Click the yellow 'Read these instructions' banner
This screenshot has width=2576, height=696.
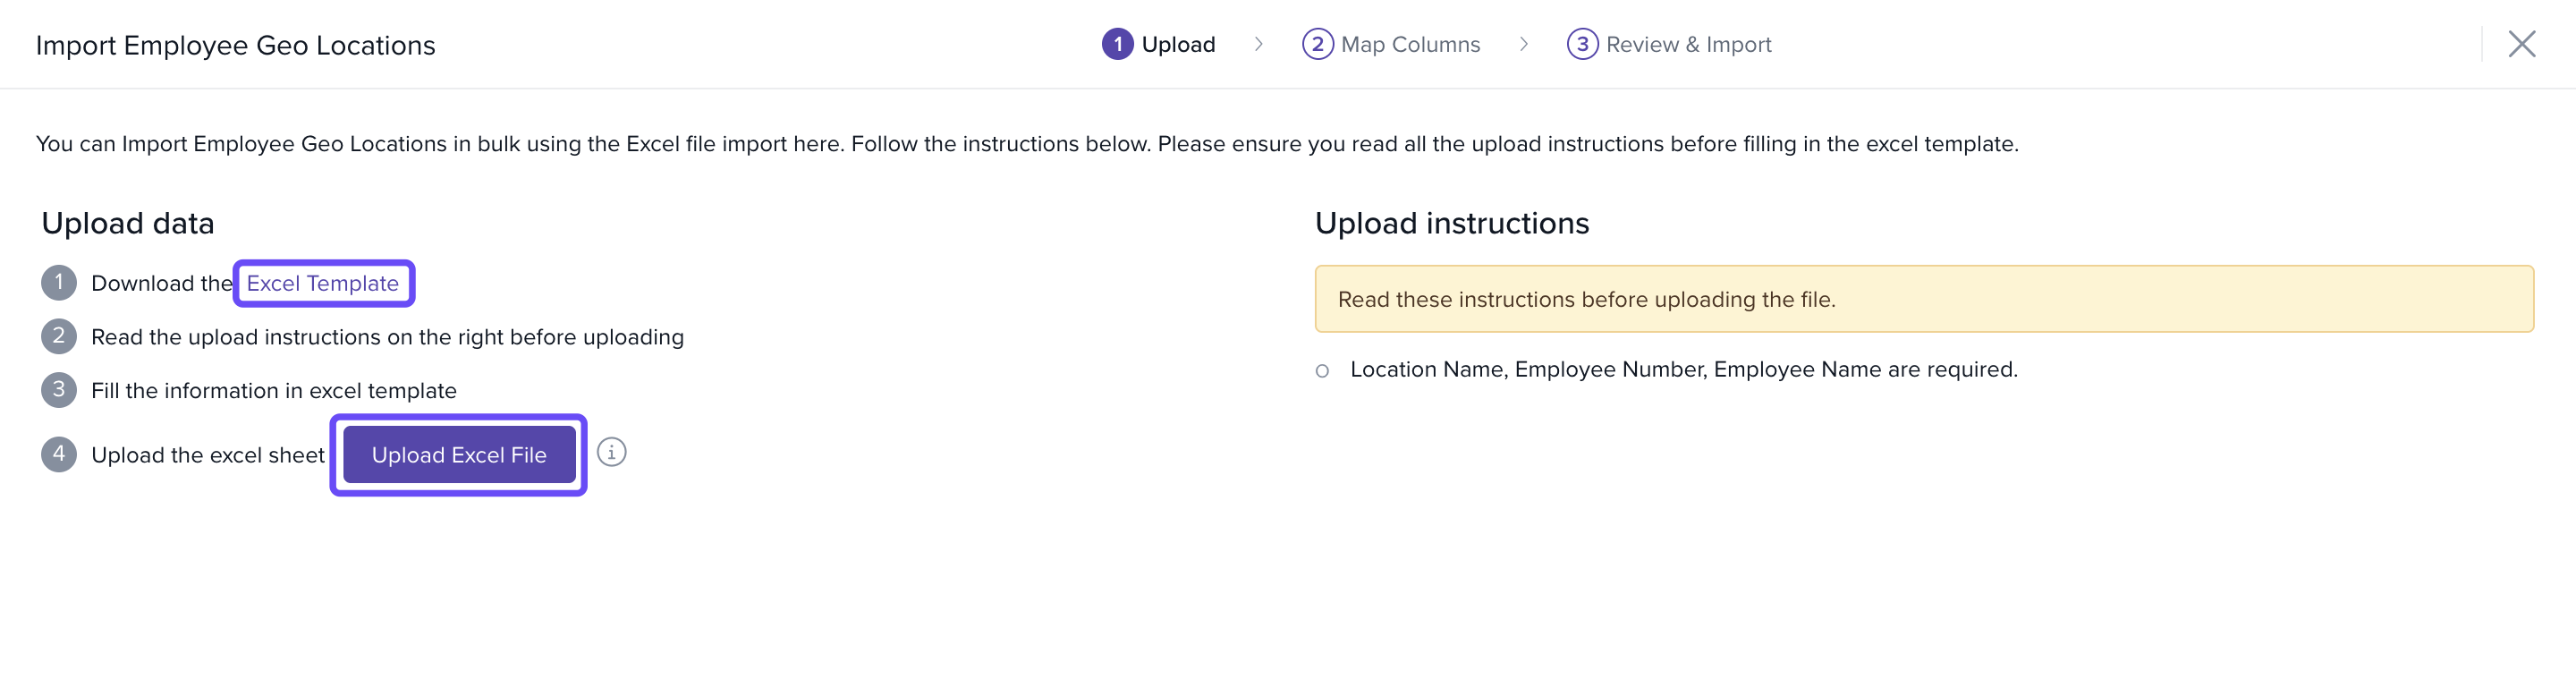(x=1923, y=299)
